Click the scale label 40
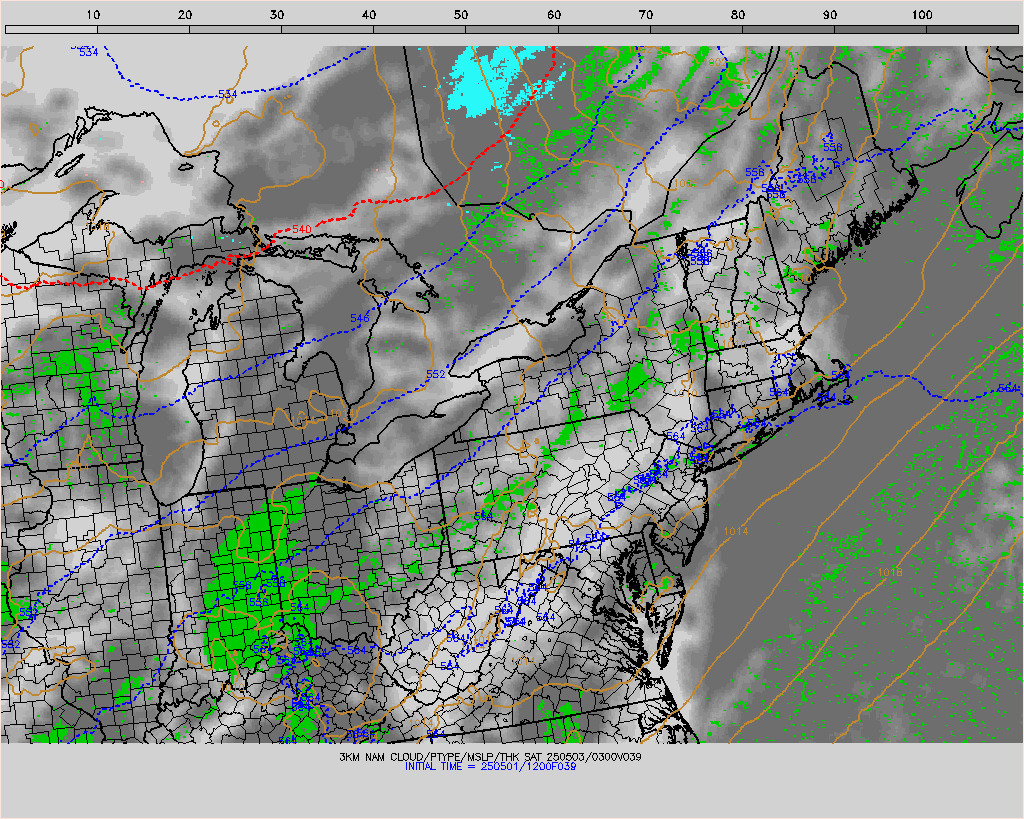Viewport: 1024px width, 819px height. 370,15
